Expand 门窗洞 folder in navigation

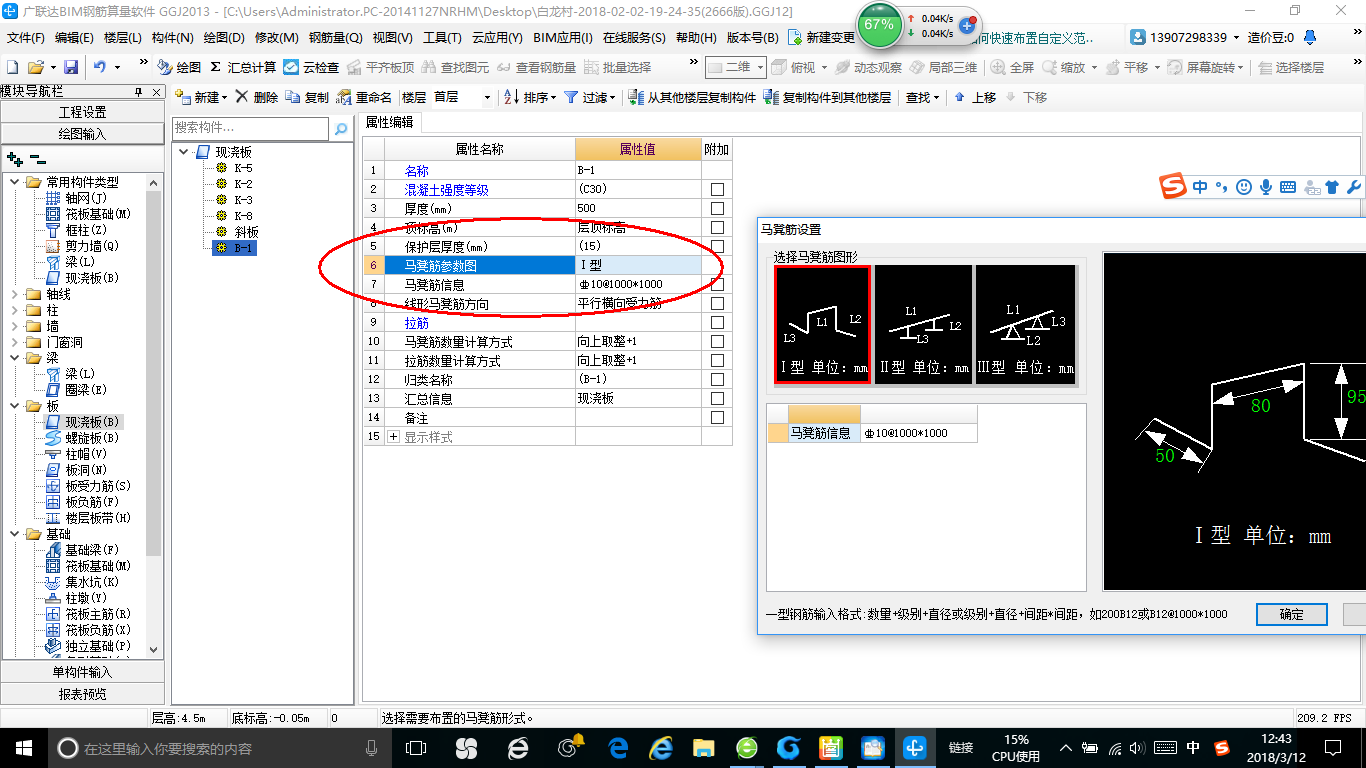(15, 342)
